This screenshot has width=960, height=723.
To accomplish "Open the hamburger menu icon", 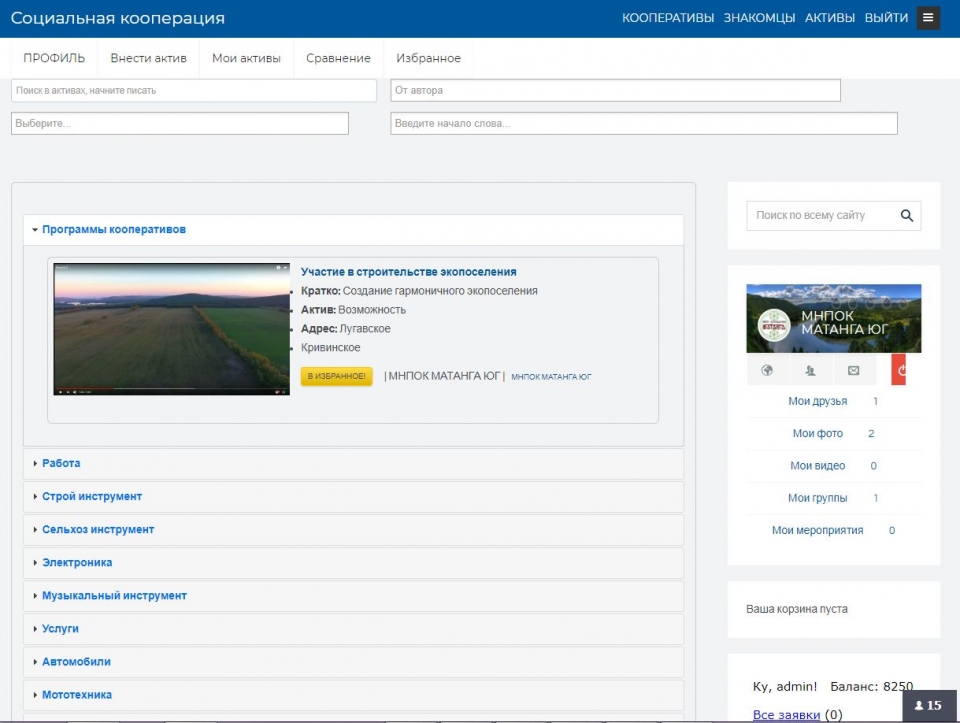I will click(x=928, y=18).
